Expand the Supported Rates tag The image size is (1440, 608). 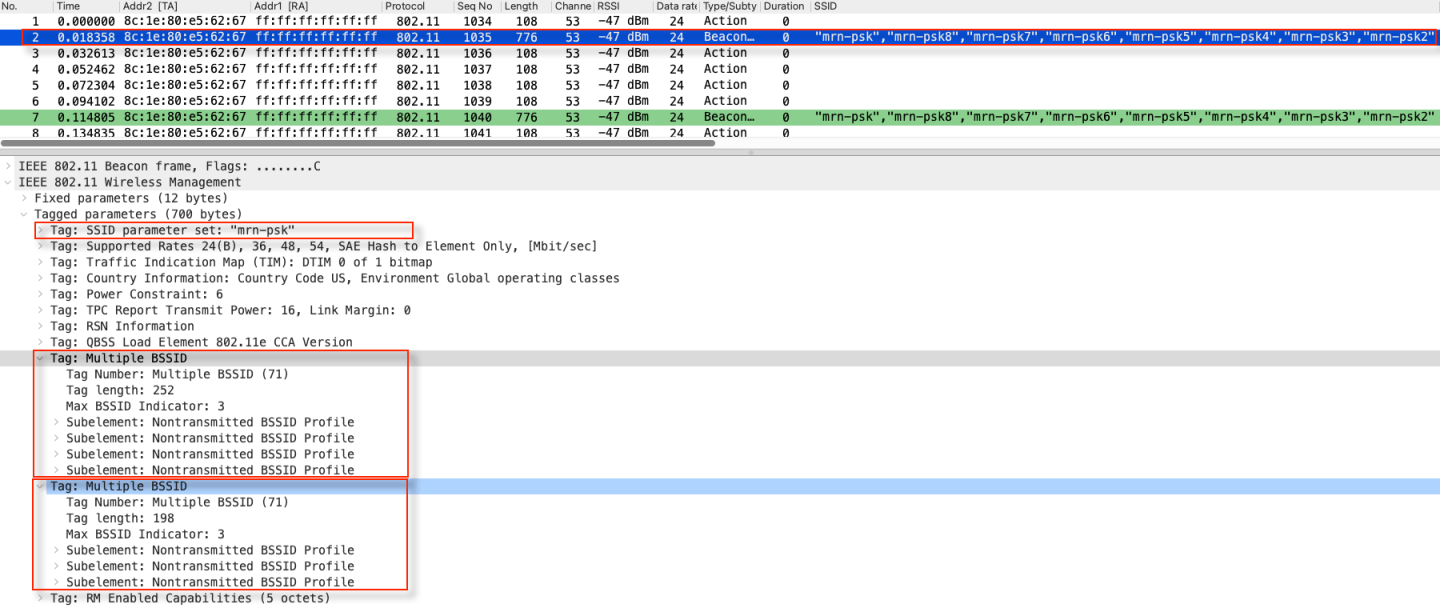(38, 246)
